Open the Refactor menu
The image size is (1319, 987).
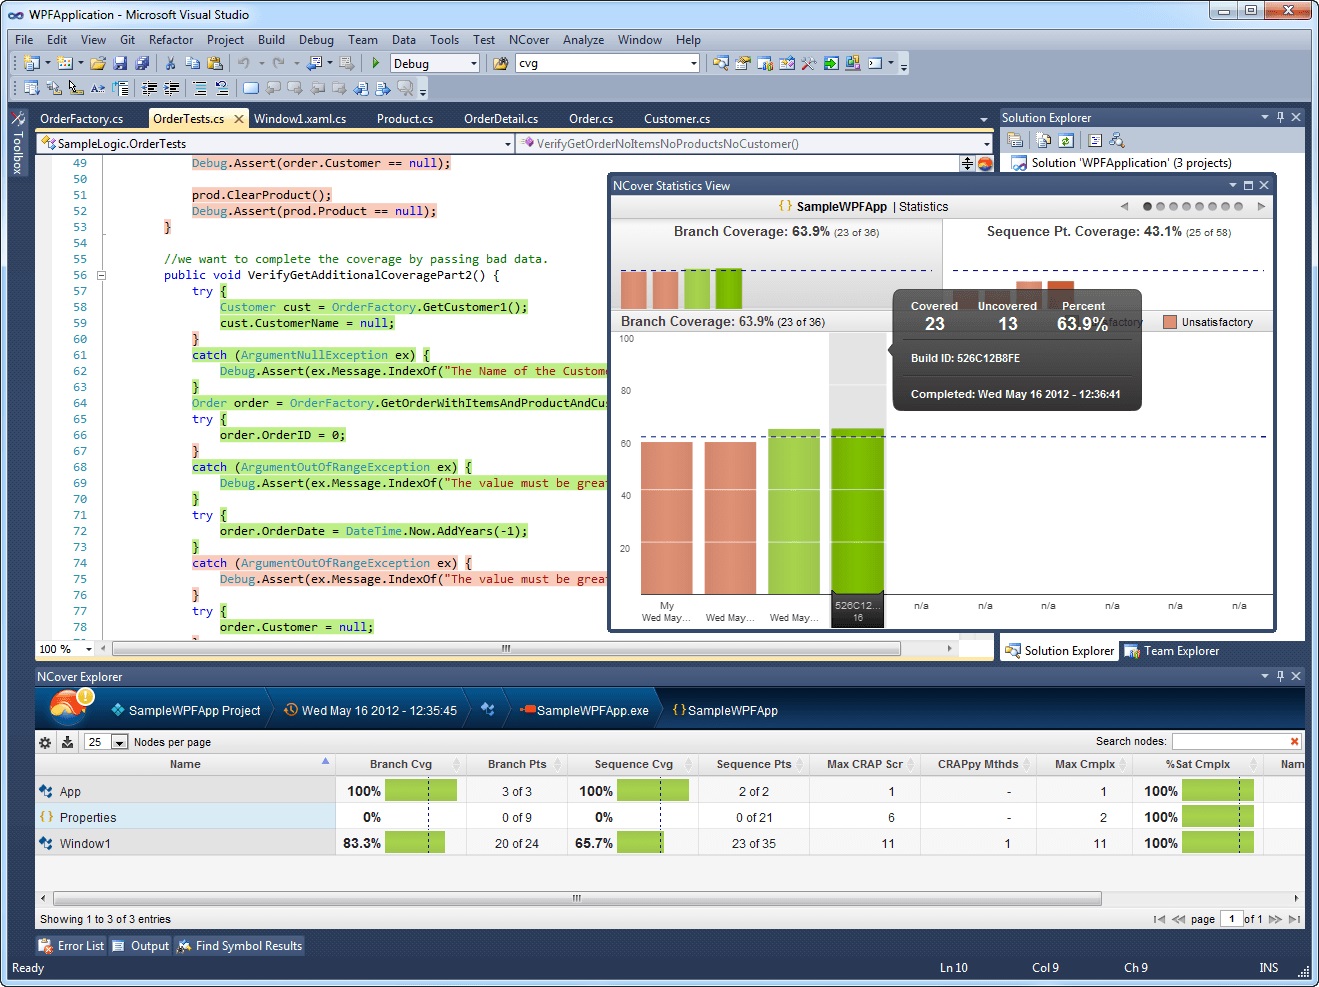click(x=171, y=40)
